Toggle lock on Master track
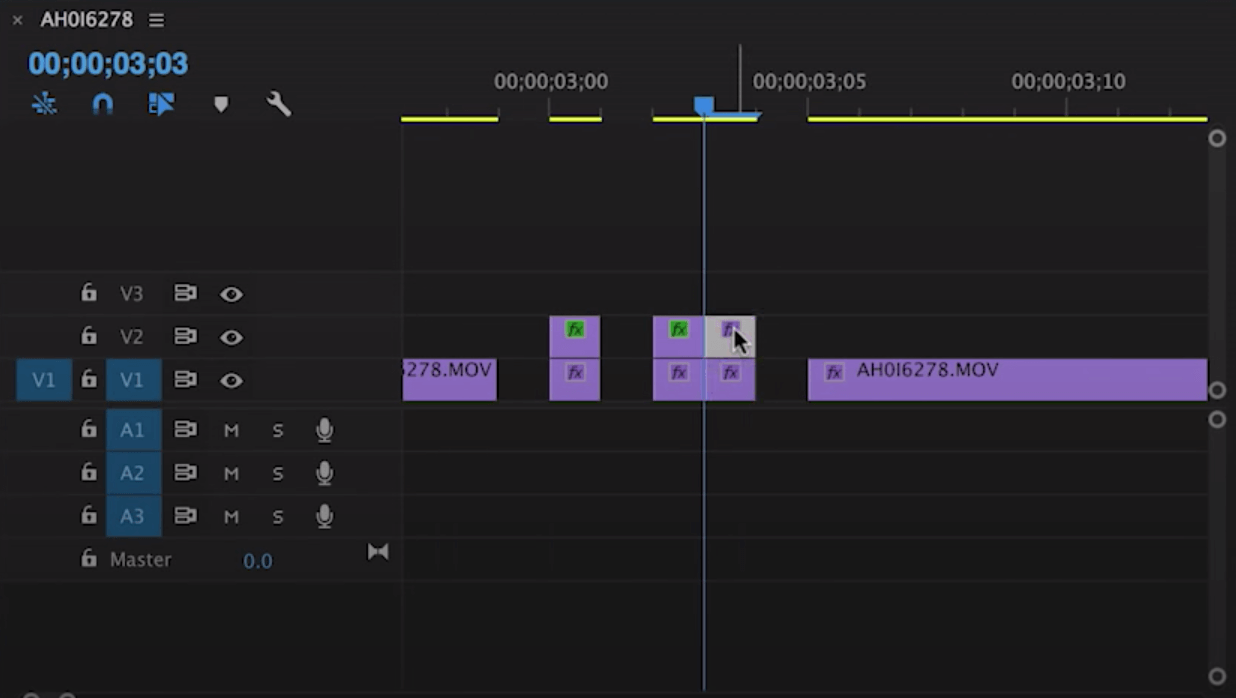The image size is (1236, 698). (89, 559)
